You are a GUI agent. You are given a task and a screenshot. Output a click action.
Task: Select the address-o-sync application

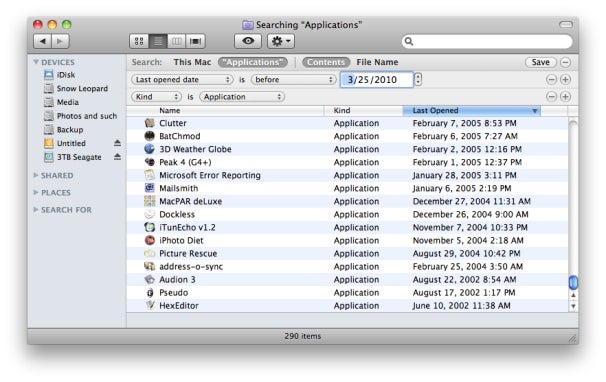point(347,266)
